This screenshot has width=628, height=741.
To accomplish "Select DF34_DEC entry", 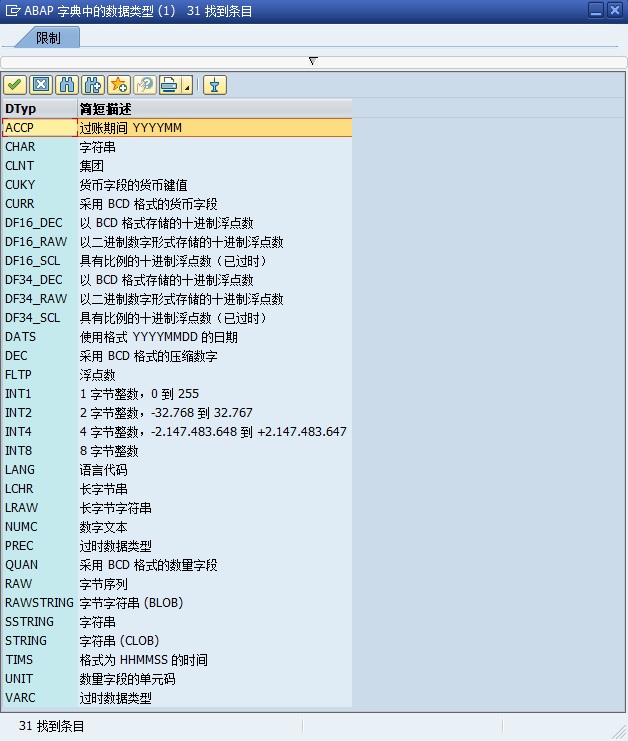I will [177, 280].
